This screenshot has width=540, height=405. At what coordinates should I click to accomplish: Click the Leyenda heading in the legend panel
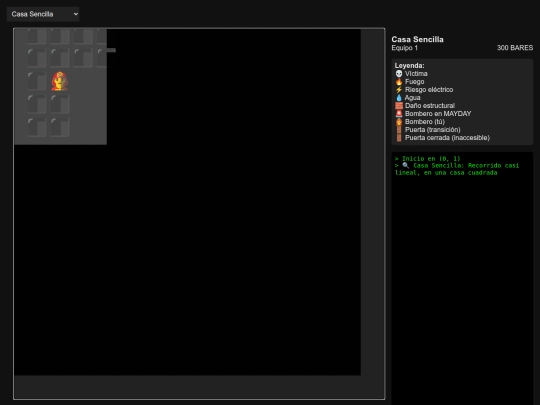[409, 65]
